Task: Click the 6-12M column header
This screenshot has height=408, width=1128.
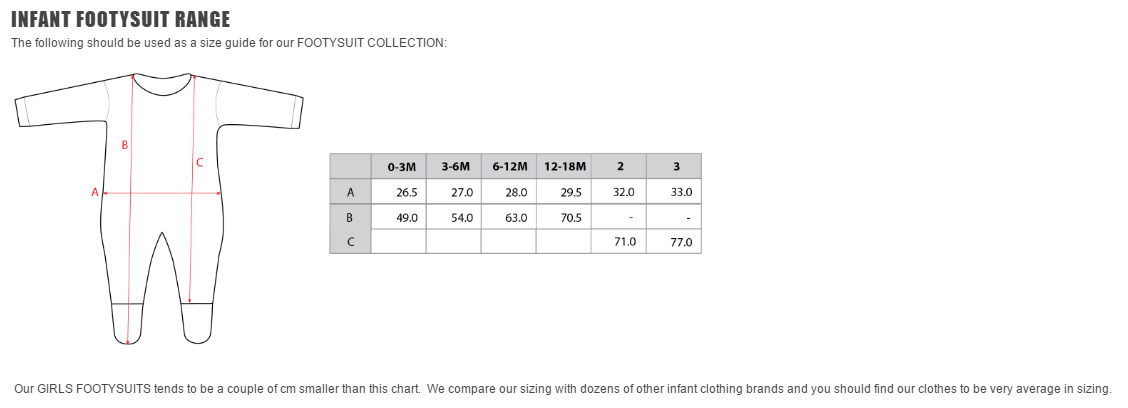Action: click(509, 166)
